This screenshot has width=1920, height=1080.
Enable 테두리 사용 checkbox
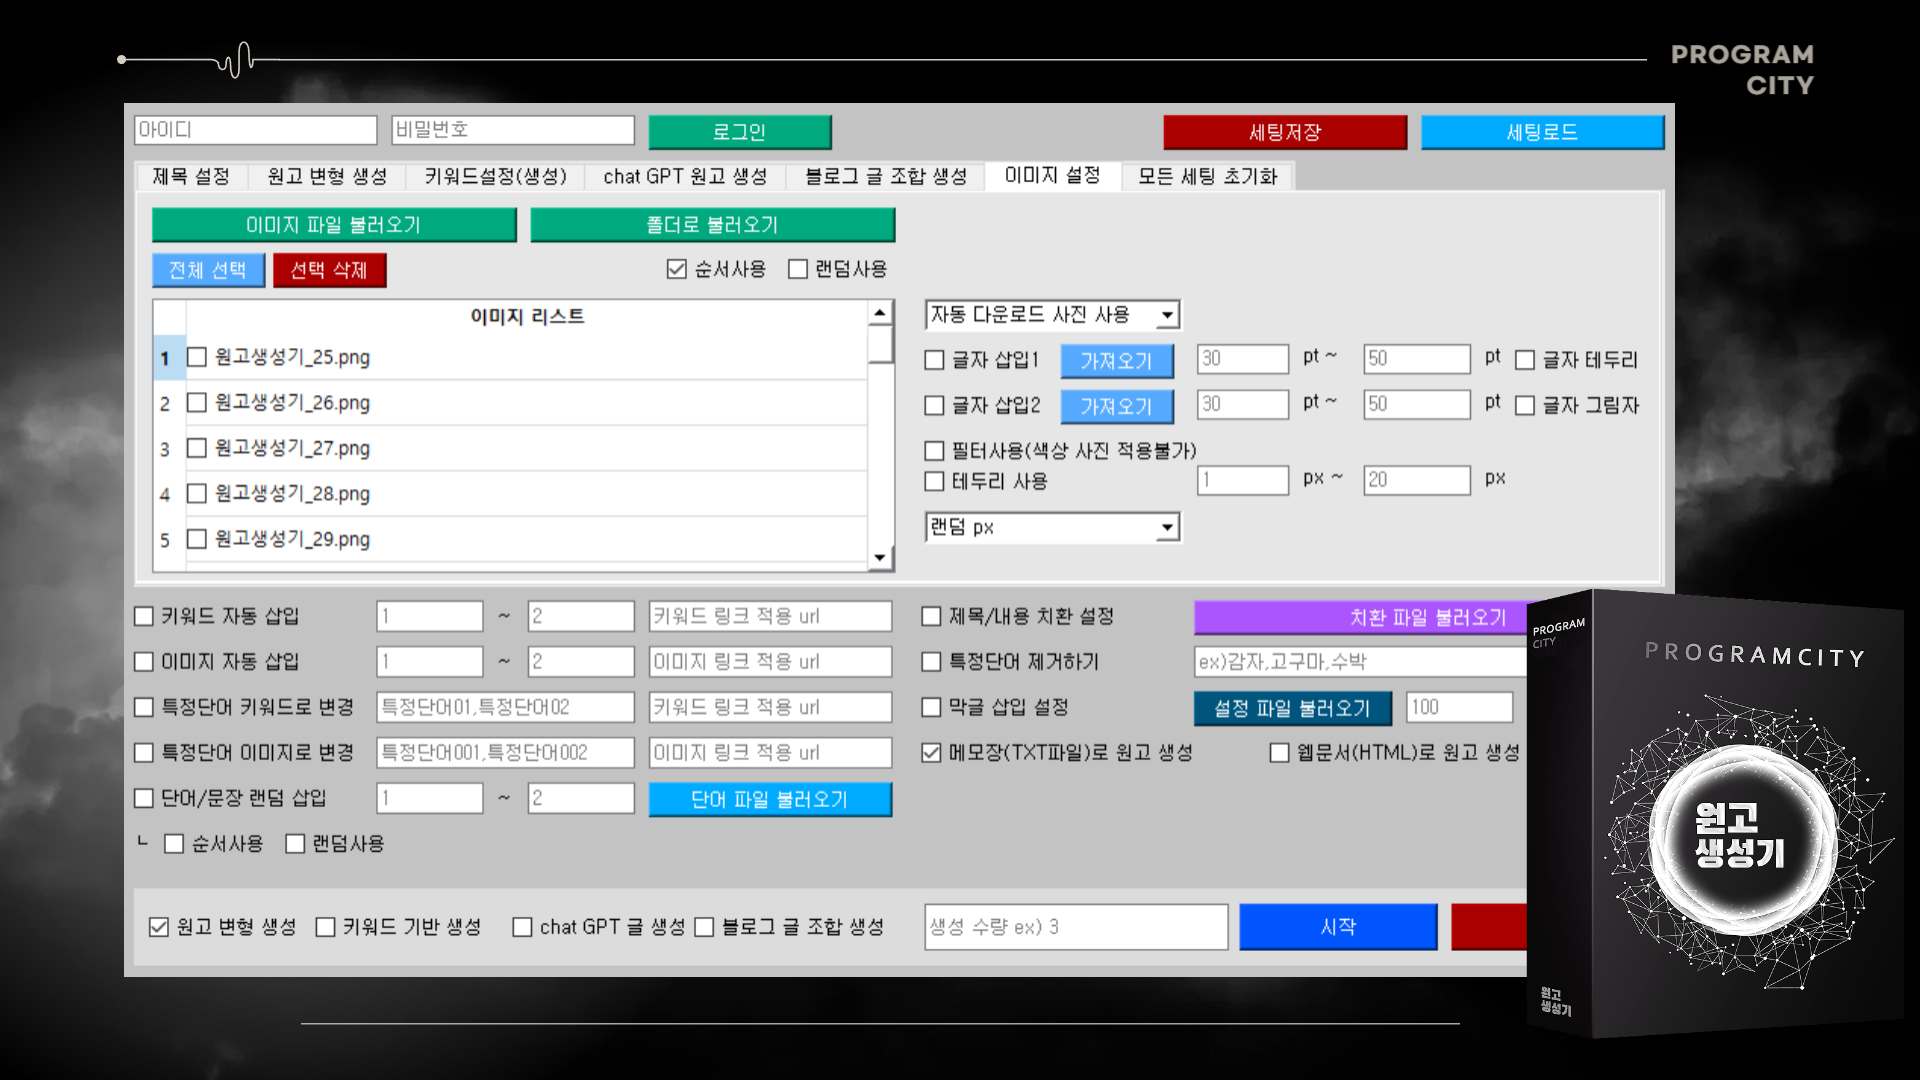click(934, 481)
